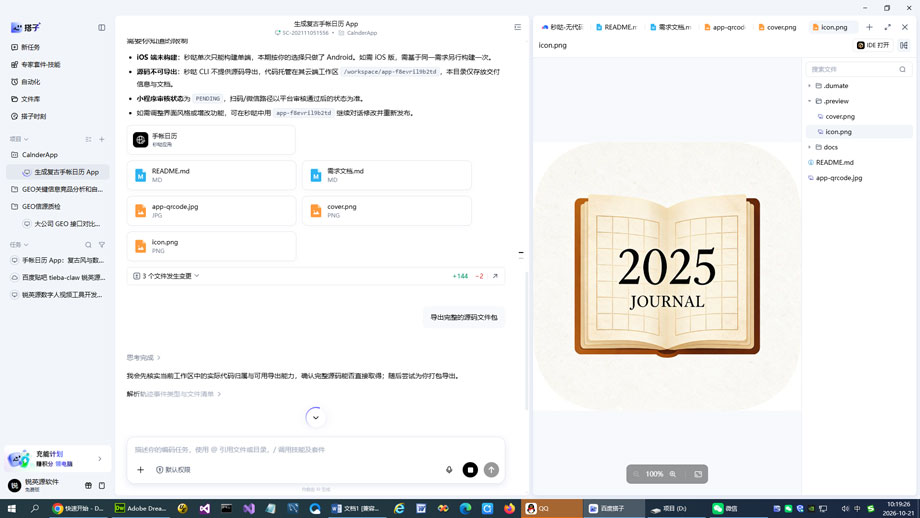Click the IDE 打开 button

pos(873,45)
